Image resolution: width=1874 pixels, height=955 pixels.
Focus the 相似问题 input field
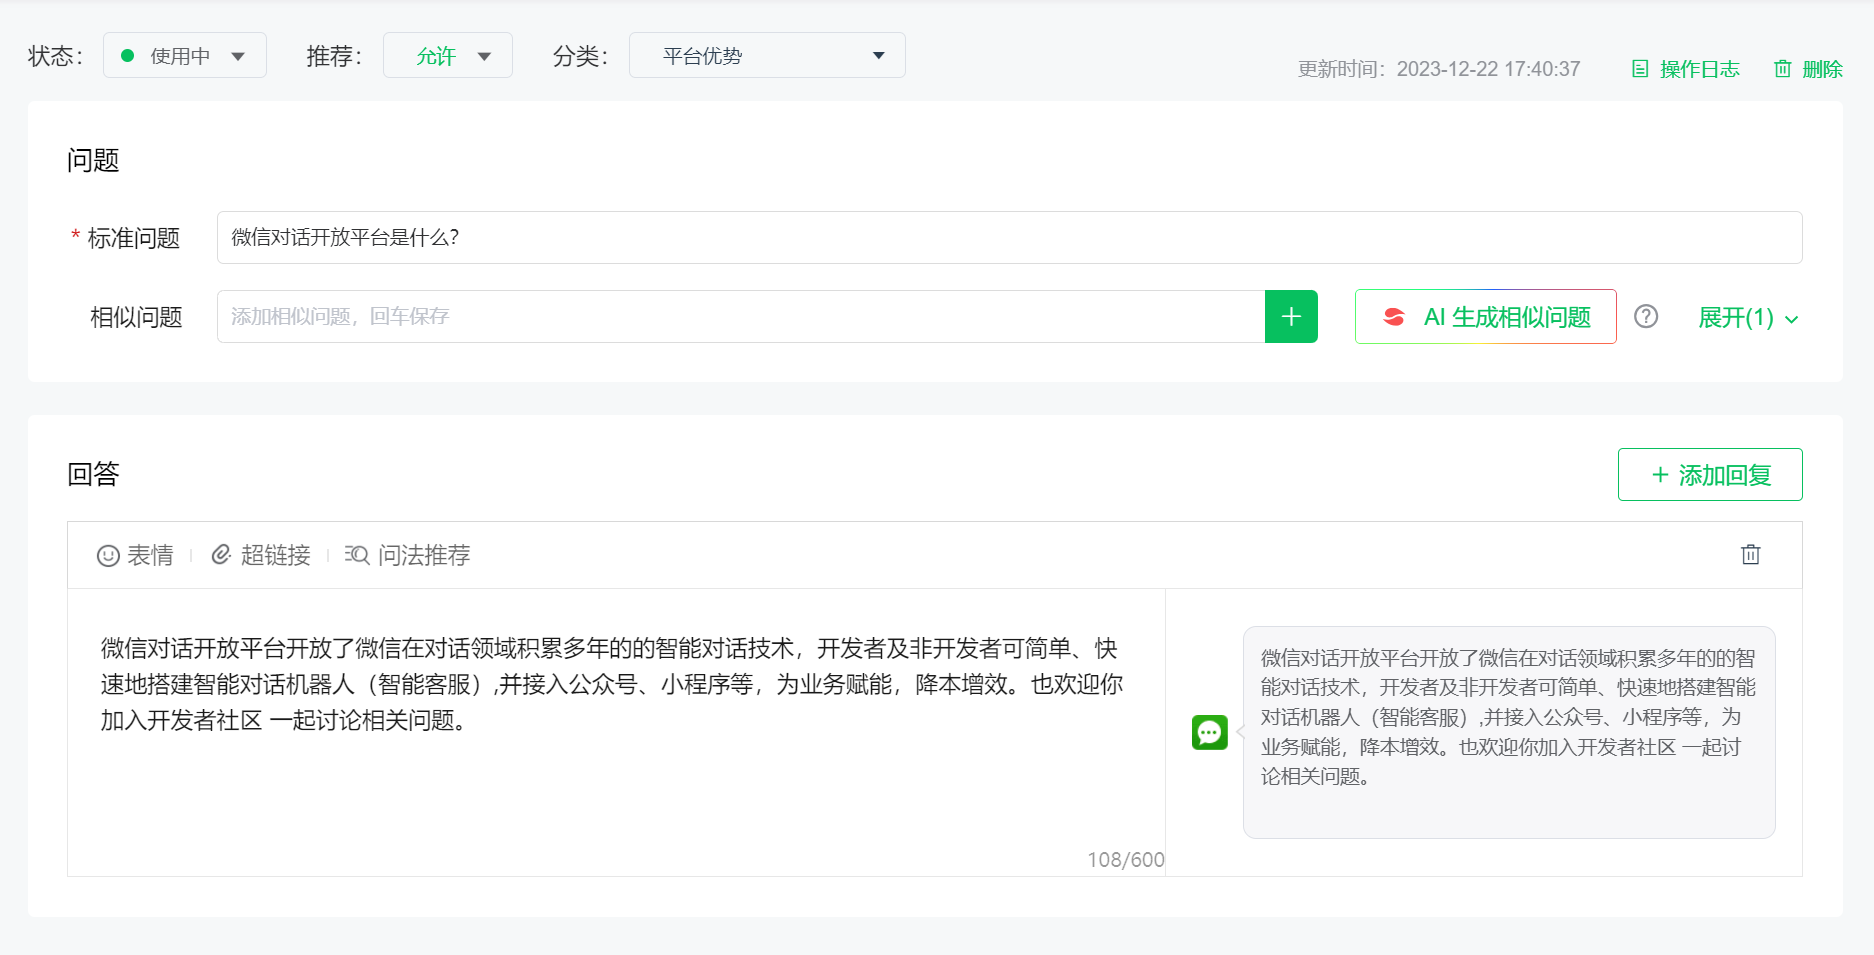tap(740, 317)
